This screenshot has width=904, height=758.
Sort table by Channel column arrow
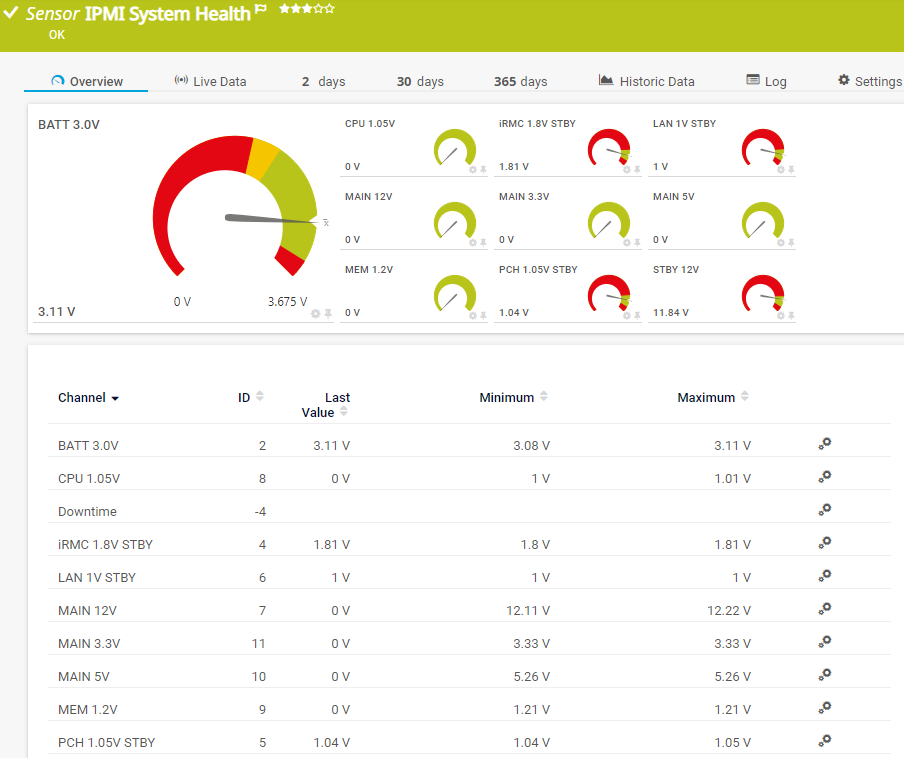click(x=115, y=398)
